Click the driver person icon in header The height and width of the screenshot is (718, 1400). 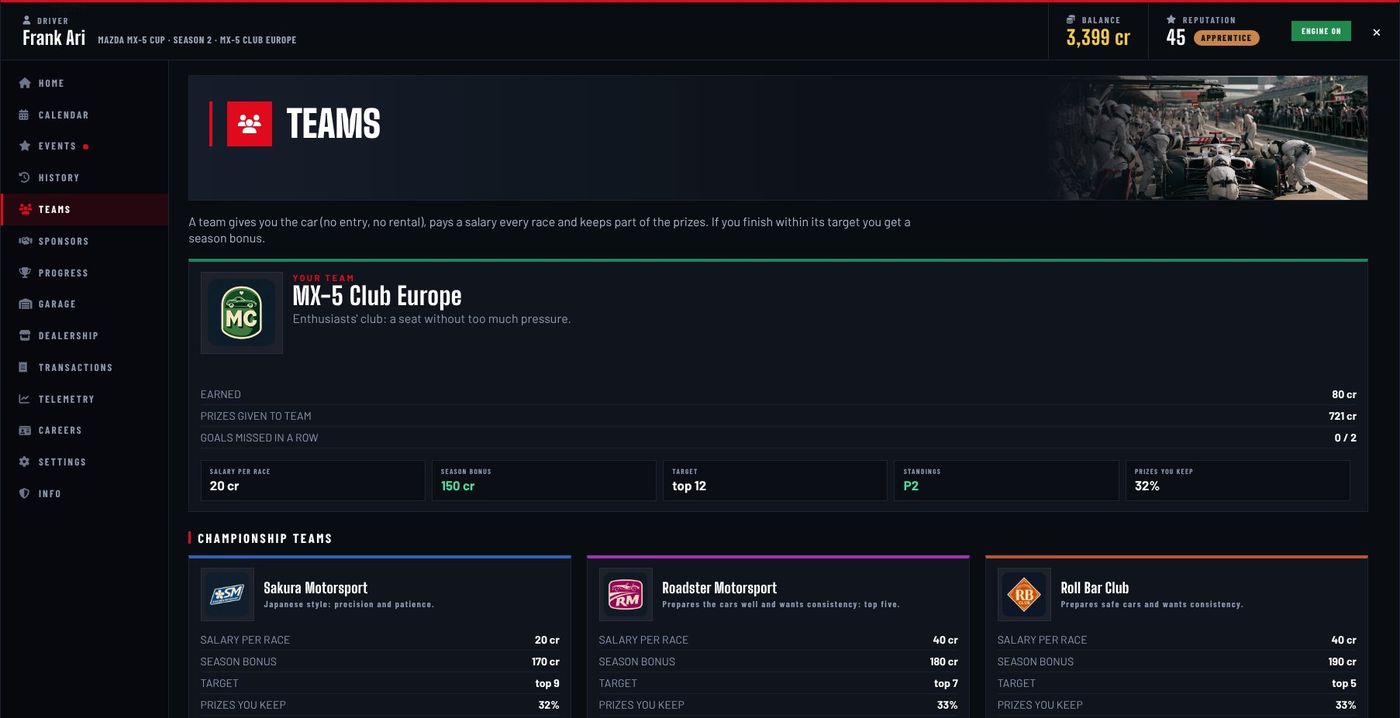tap(27, 20)
